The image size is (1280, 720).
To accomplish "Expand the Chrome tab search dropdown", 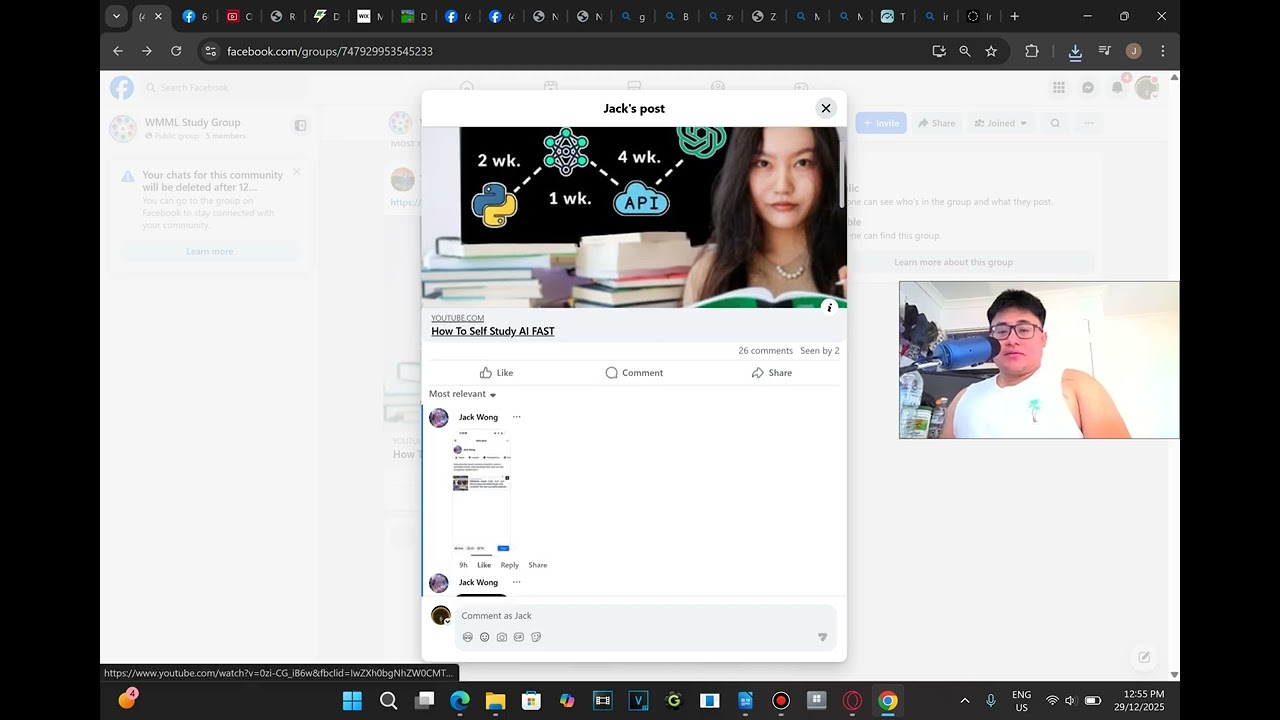I will pos(116,16).
